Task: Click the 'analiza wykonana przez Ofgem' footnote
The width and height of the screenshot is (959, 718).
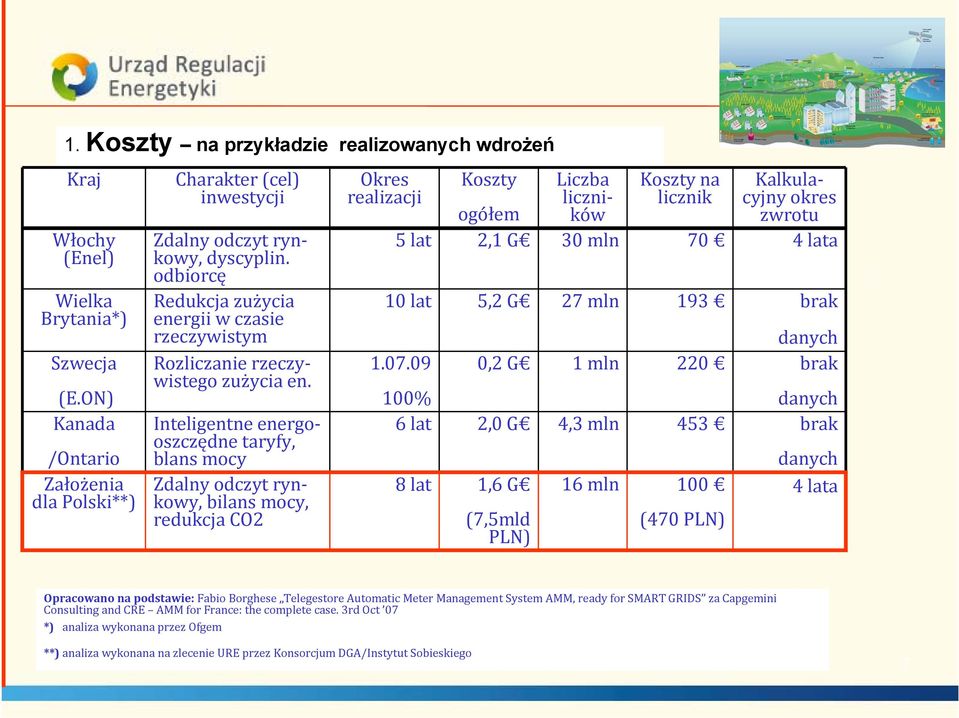Action: (x=133, y=627)
